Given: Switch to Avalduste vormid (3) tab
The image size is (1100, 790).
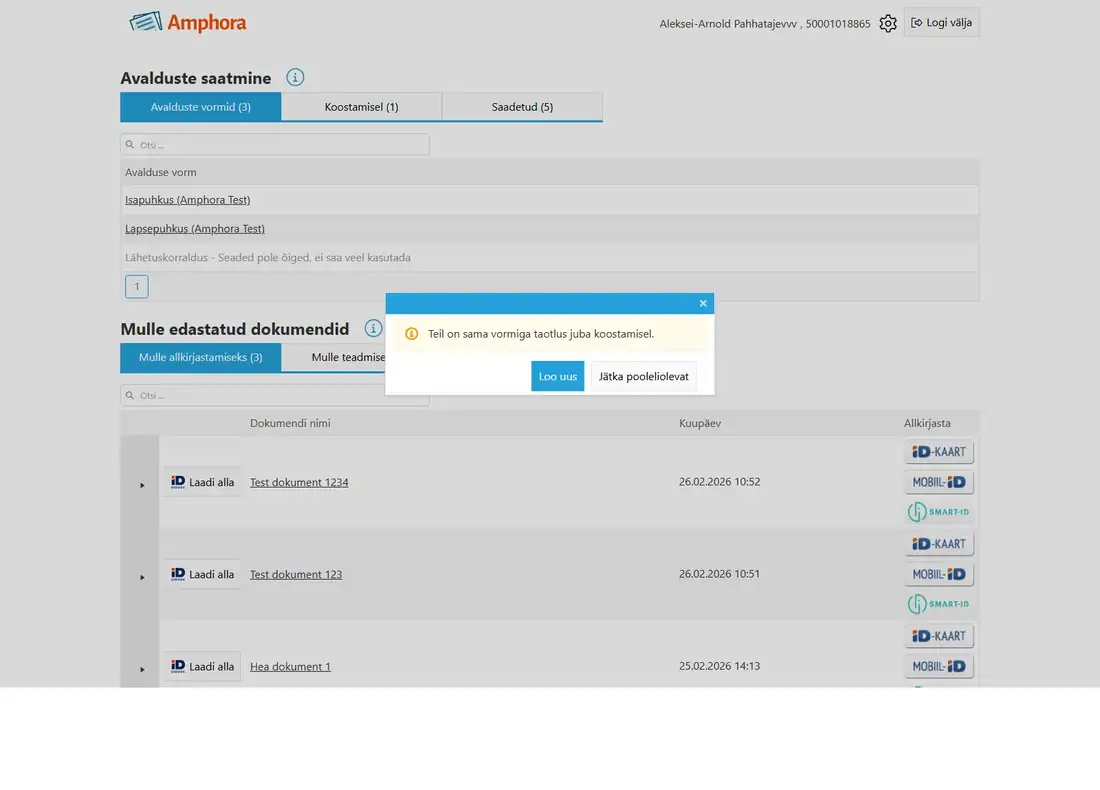Looking at the screenshot, I should click(x=201, y=107).
